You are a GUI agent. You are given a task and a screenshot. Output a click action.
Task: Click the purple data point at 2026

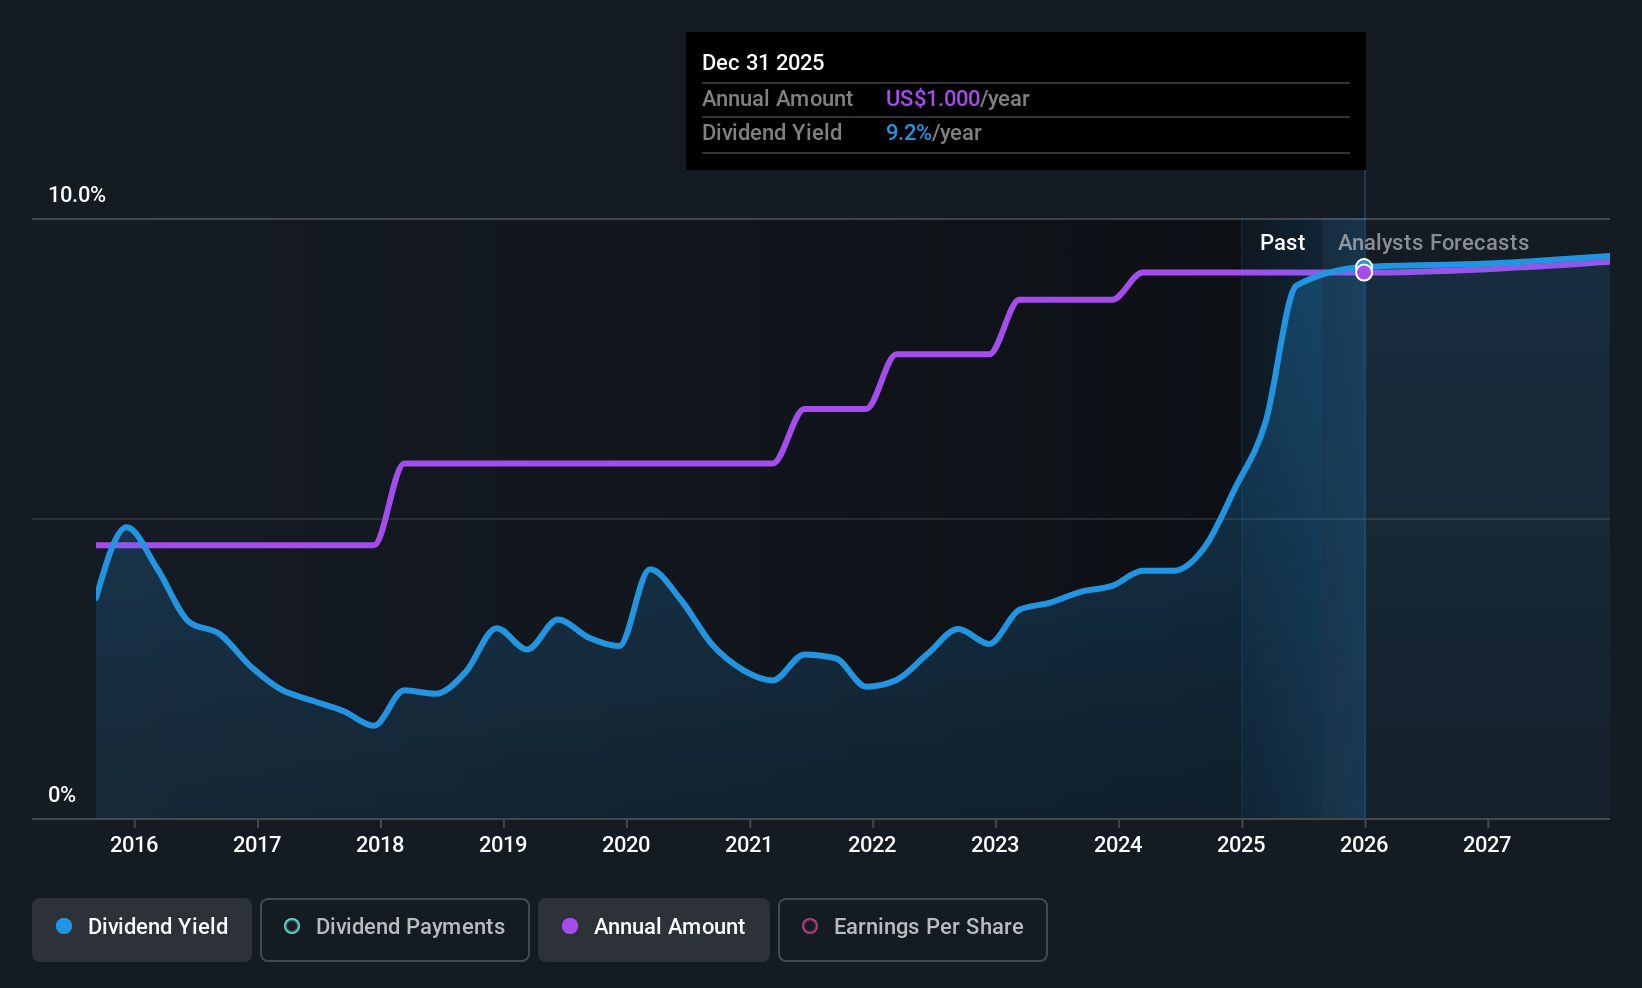[1364, 273]
